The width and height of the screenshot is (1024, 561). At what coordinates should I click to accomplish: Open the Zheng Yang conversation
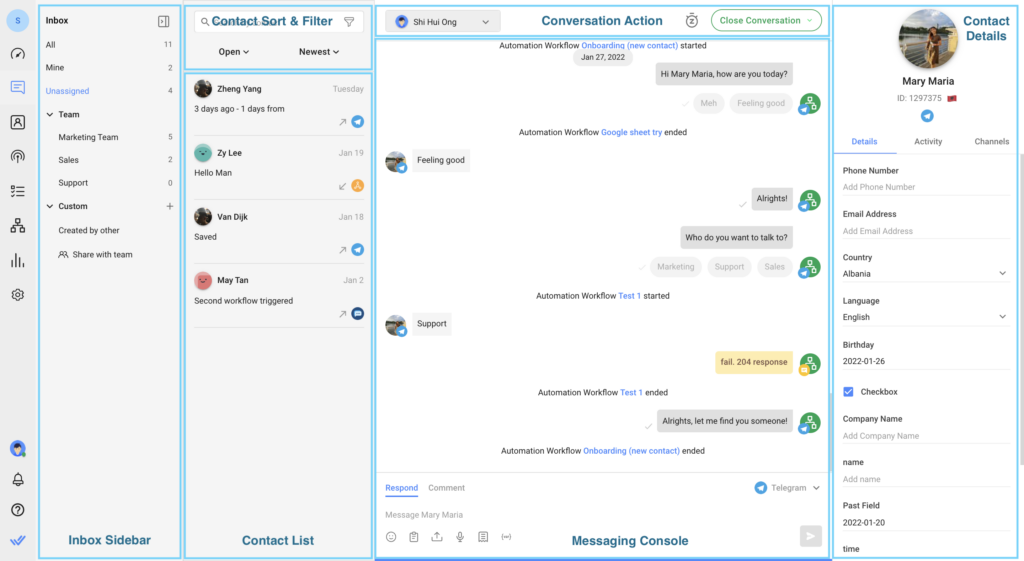[x=279, y=104]
